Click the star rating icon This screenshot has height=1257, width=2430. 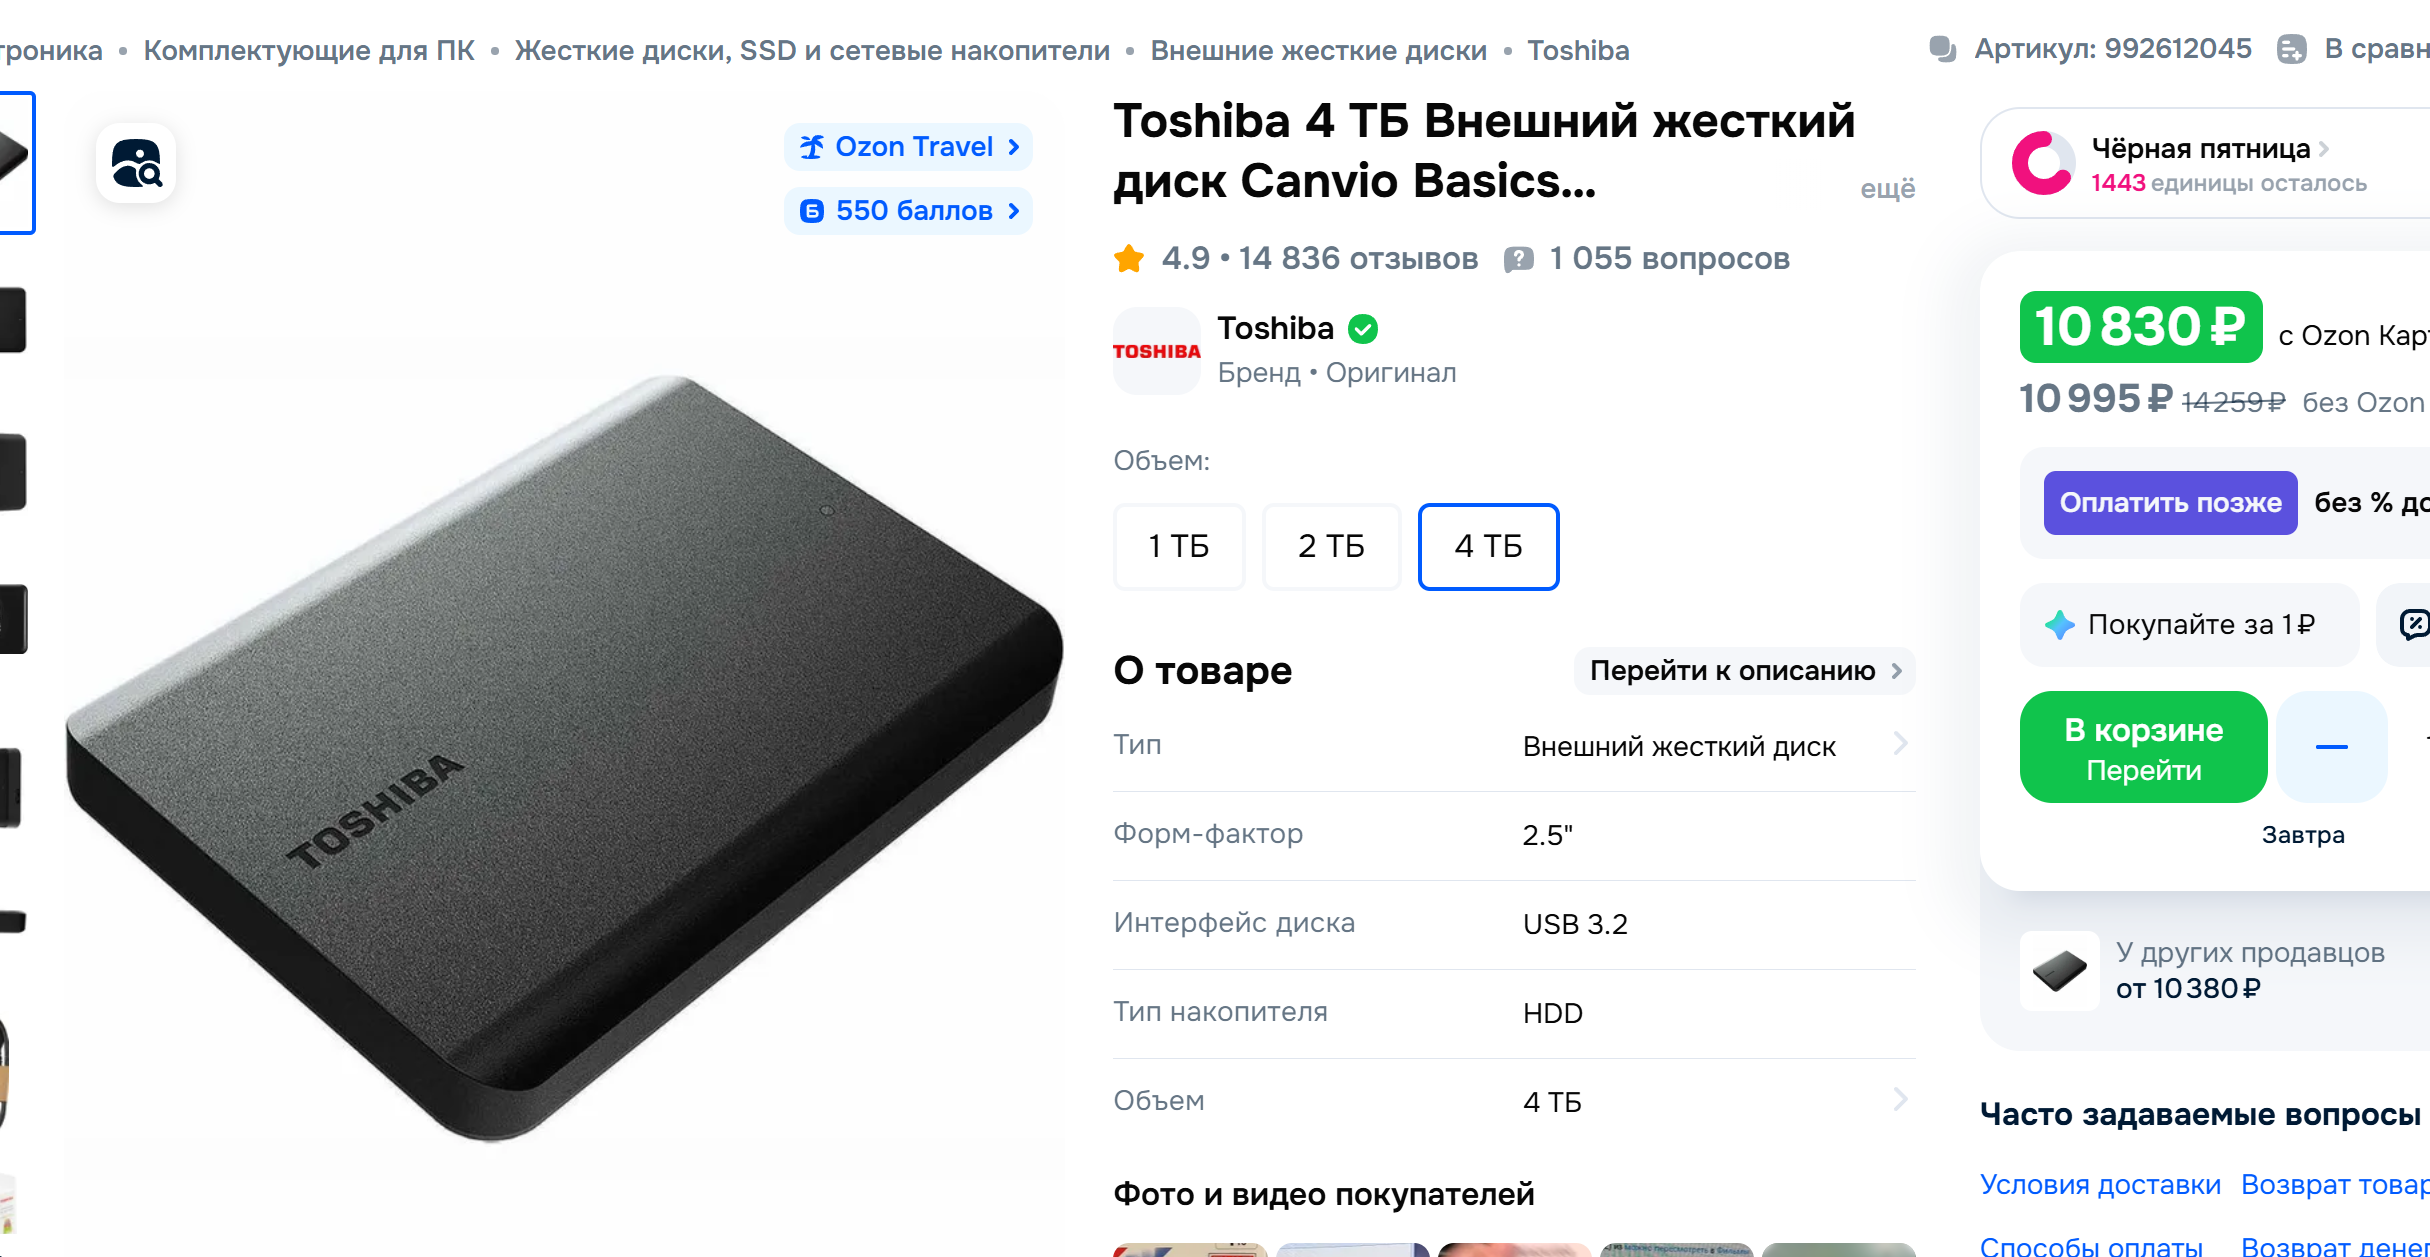coord(1129,259)
